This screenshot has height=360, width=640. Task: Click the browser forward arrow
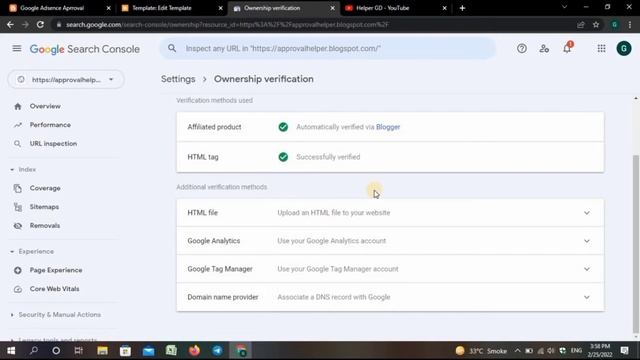(25, 24)
